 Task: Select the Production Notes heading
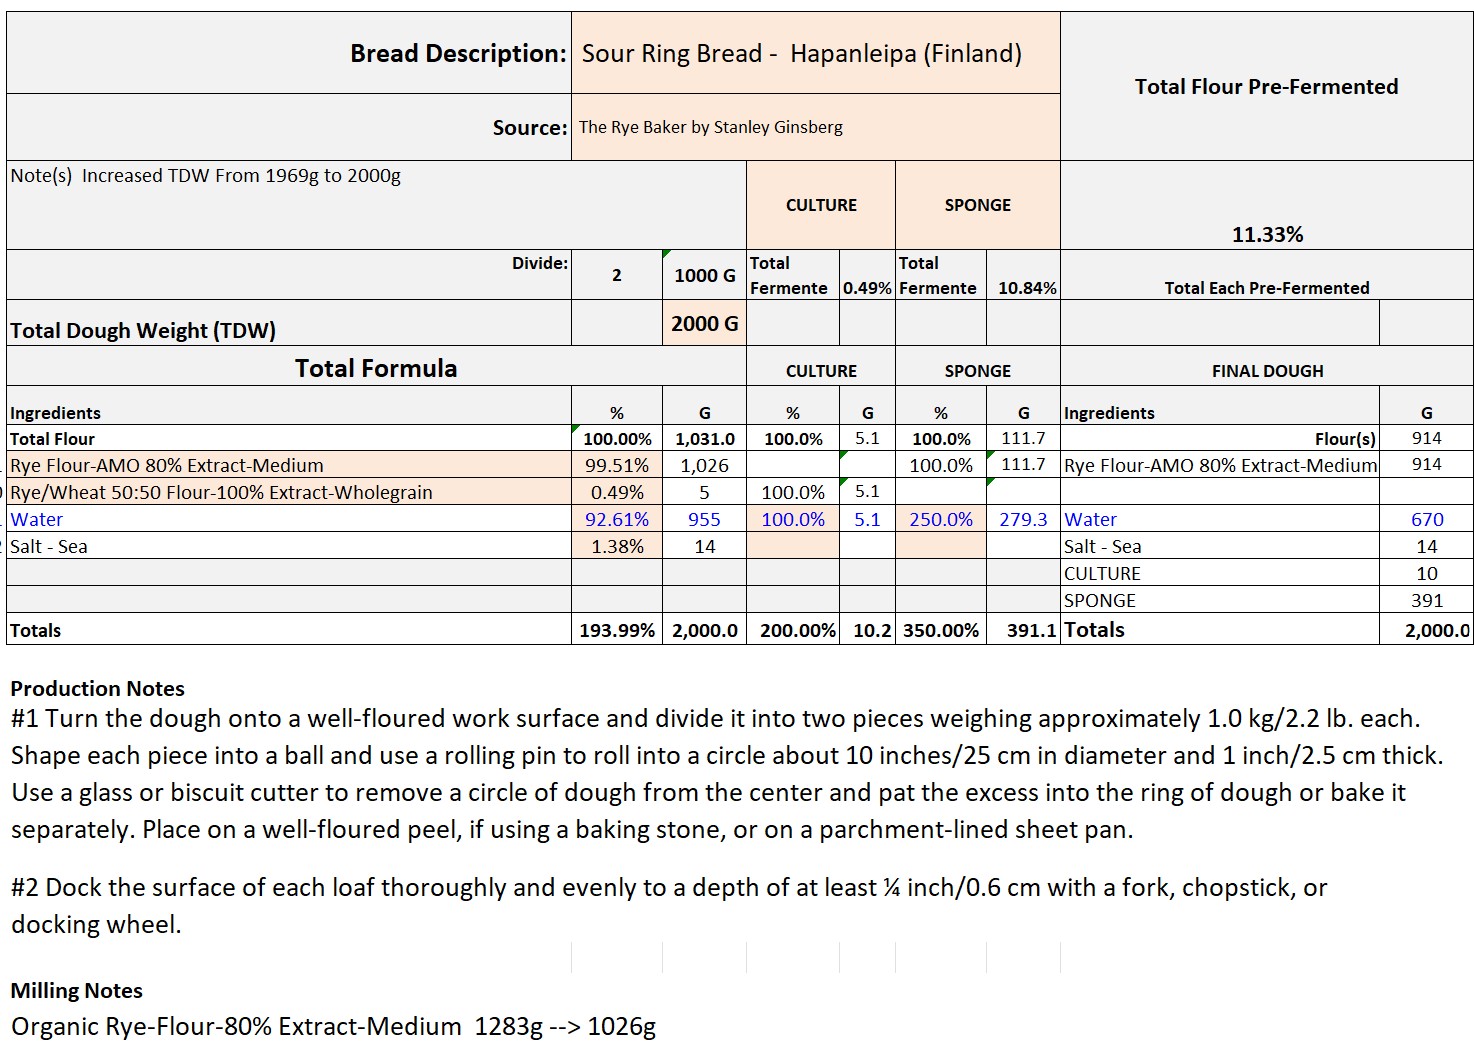[x=98, y=688]
